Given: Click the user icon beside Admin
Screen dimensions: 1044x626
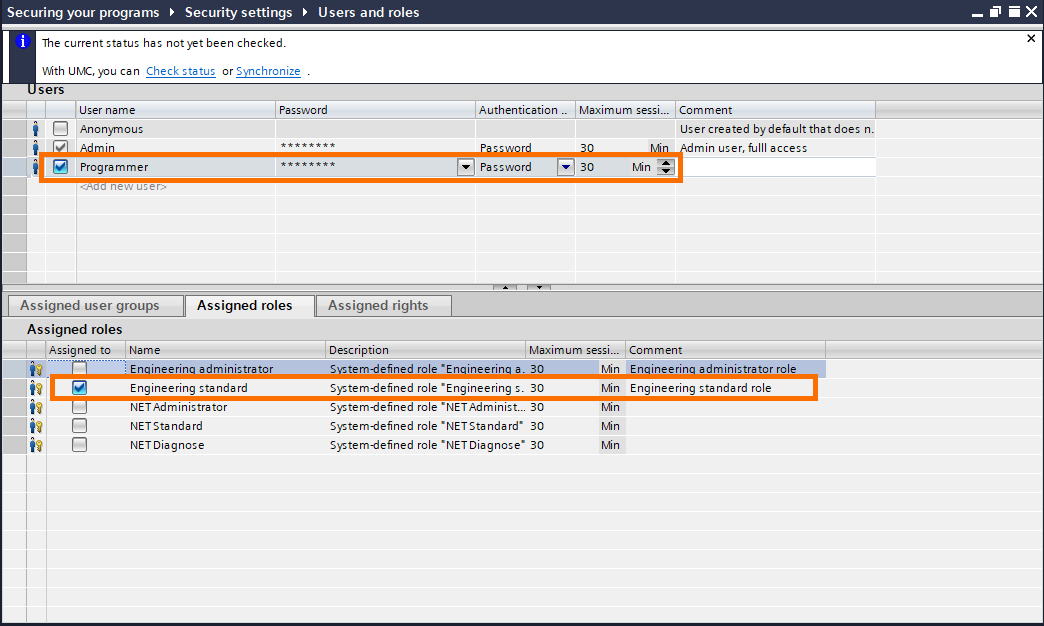Looking at the screenshot, I should pyautogui.click(x=37, y=147).
